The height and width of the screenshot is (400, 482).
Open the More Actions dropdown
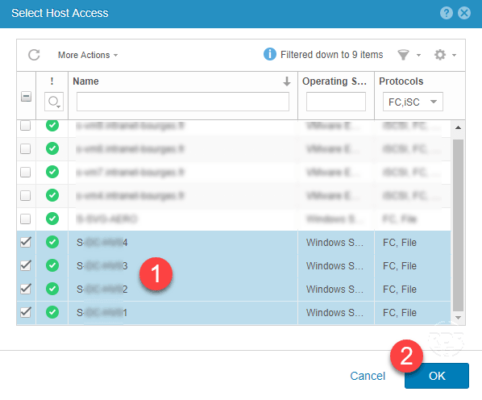[88, 55]
